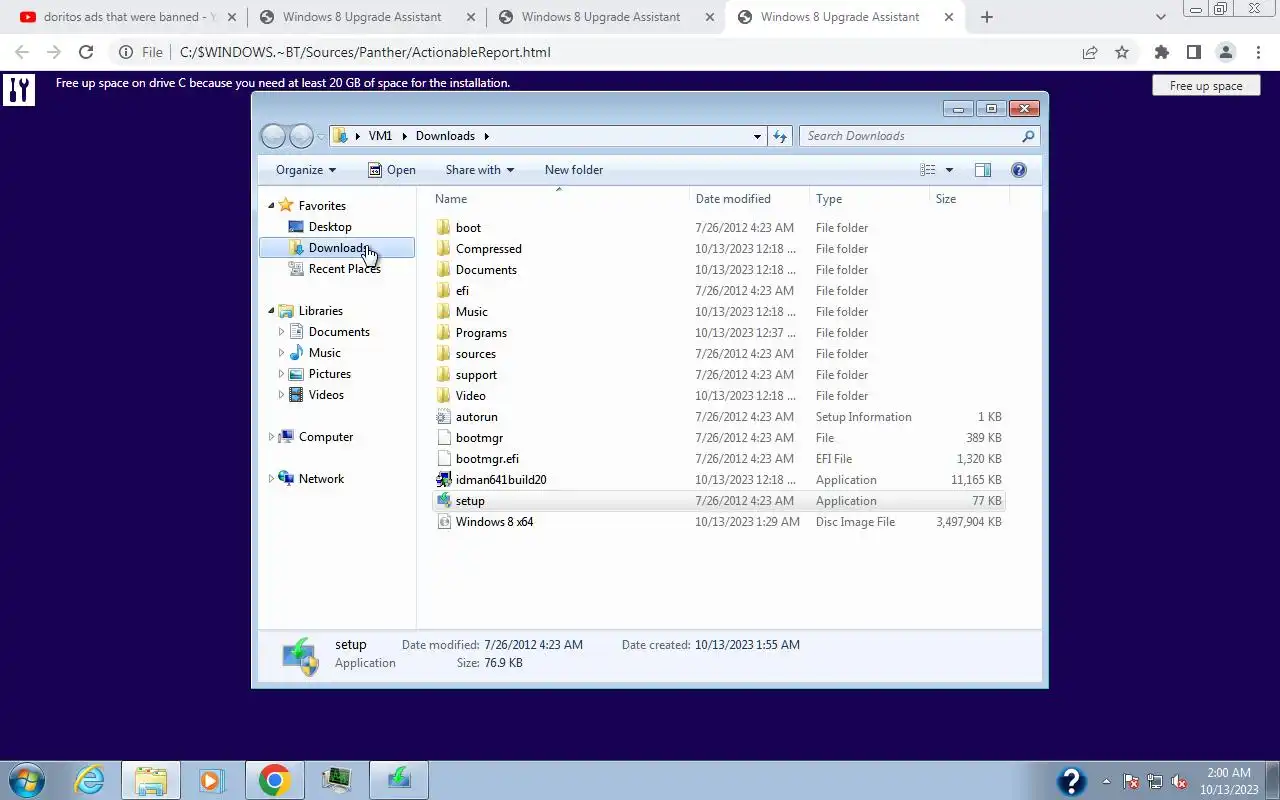Expand Network in navigation pane
The width and height of the screenshot is (1280, 800).
point(271,479)
